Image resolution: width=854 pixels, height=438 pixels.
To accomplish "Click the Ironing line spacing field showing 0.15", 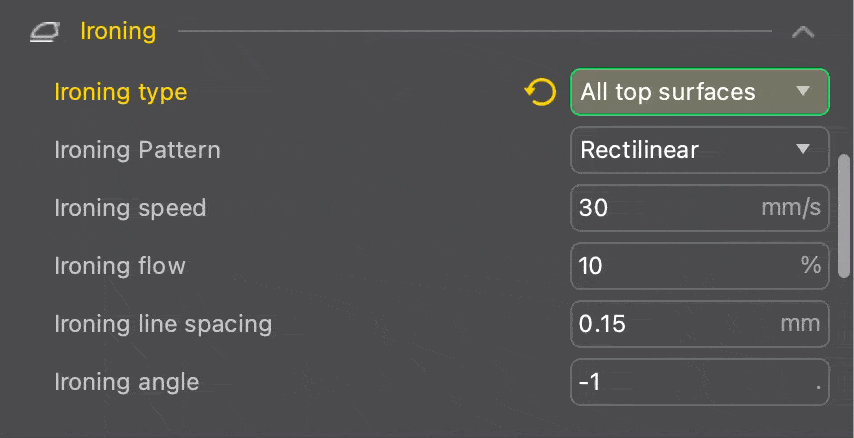I will coord(670,324).
